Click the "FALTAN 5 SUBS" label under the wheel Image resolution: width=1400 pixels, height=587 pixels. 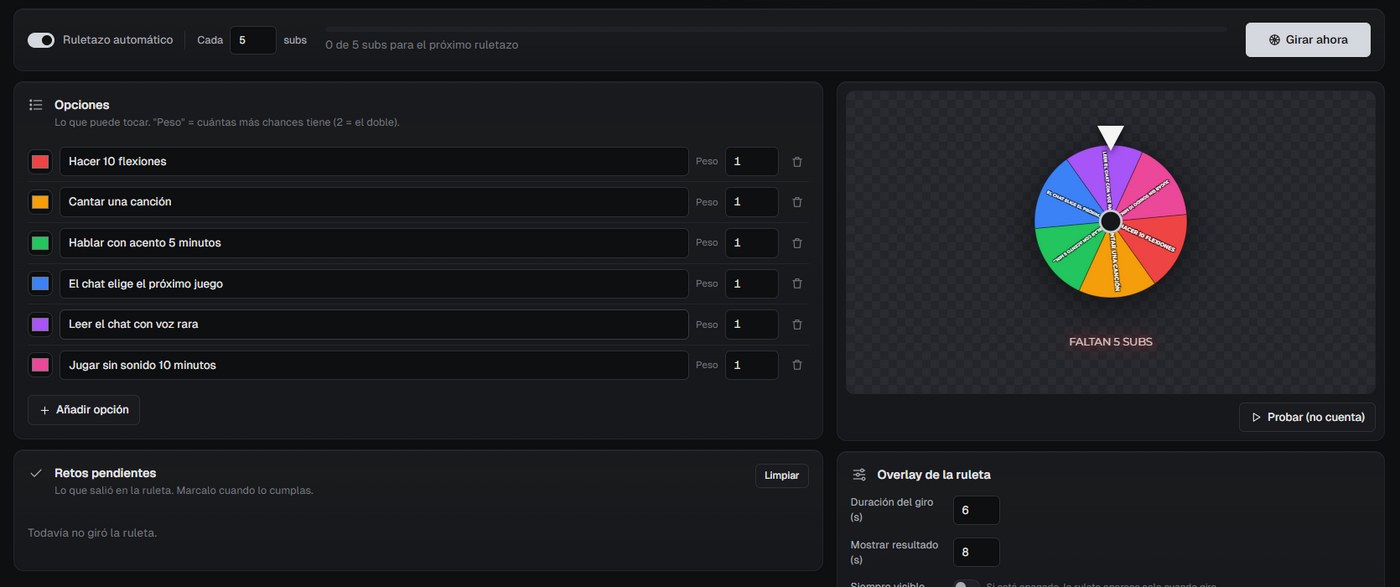coord(1110,342)
